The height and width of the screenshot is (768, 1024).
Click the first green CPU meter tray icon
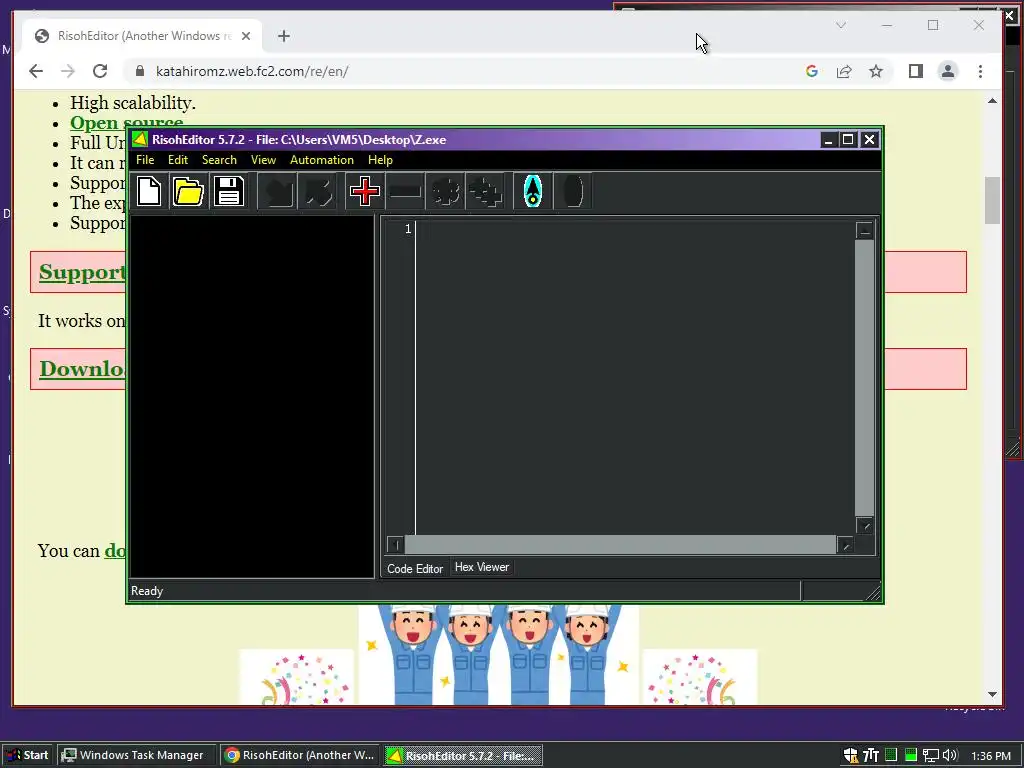[x=891, y=755]
